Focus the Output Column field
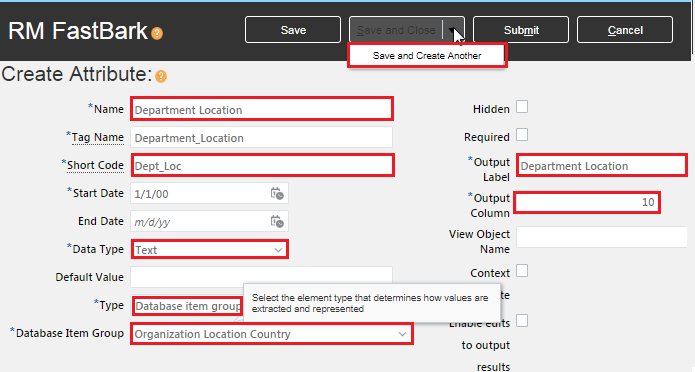 point(587,202)
